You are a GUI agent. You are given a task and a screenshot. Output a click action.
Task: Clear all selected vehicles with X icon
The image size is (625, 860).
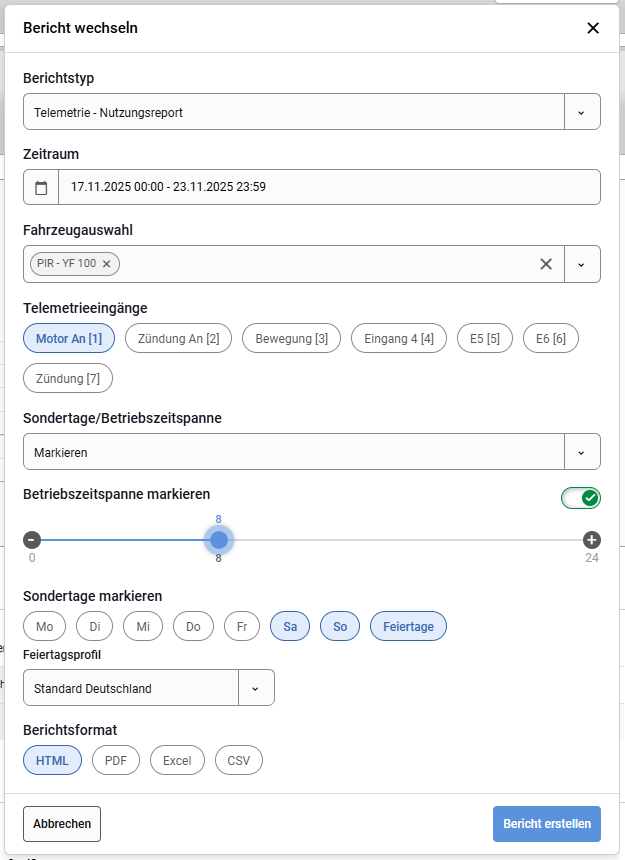[x=546, y=264]
